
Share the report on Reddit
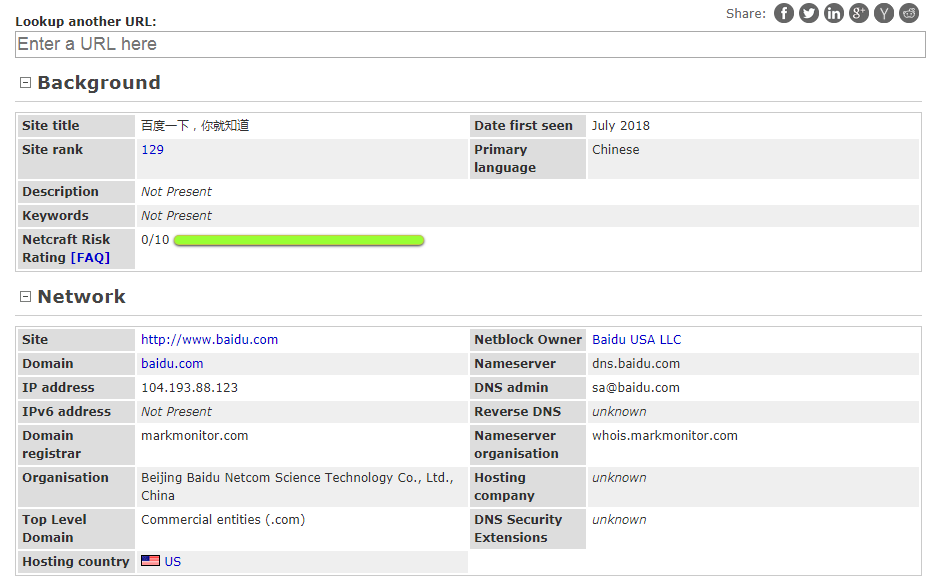click(909, 13)
